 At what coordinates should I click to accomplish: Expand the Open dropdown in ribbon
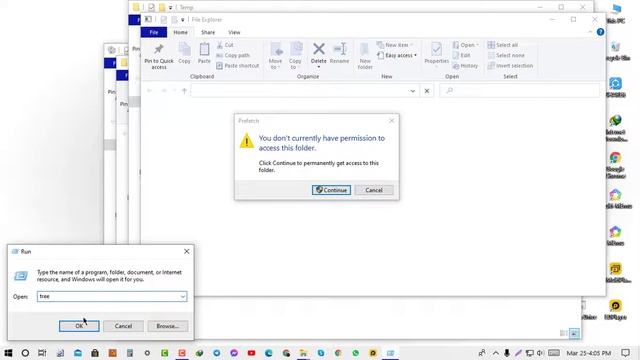click(466, 45)
